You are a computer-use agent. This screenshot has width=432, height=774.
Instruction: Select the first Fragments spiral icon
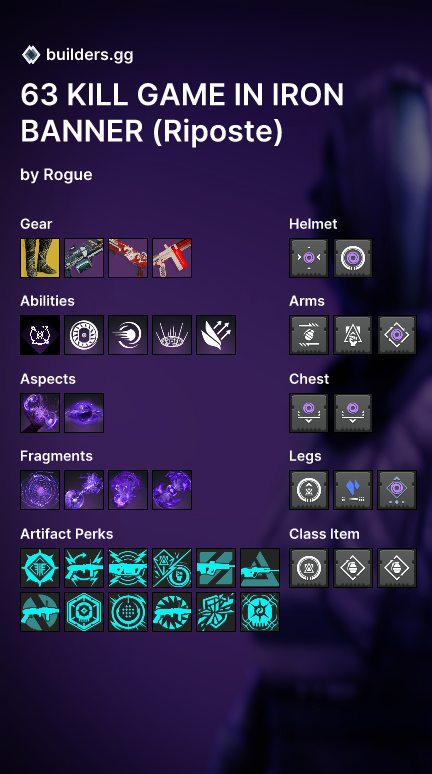(x=40, y=490)
